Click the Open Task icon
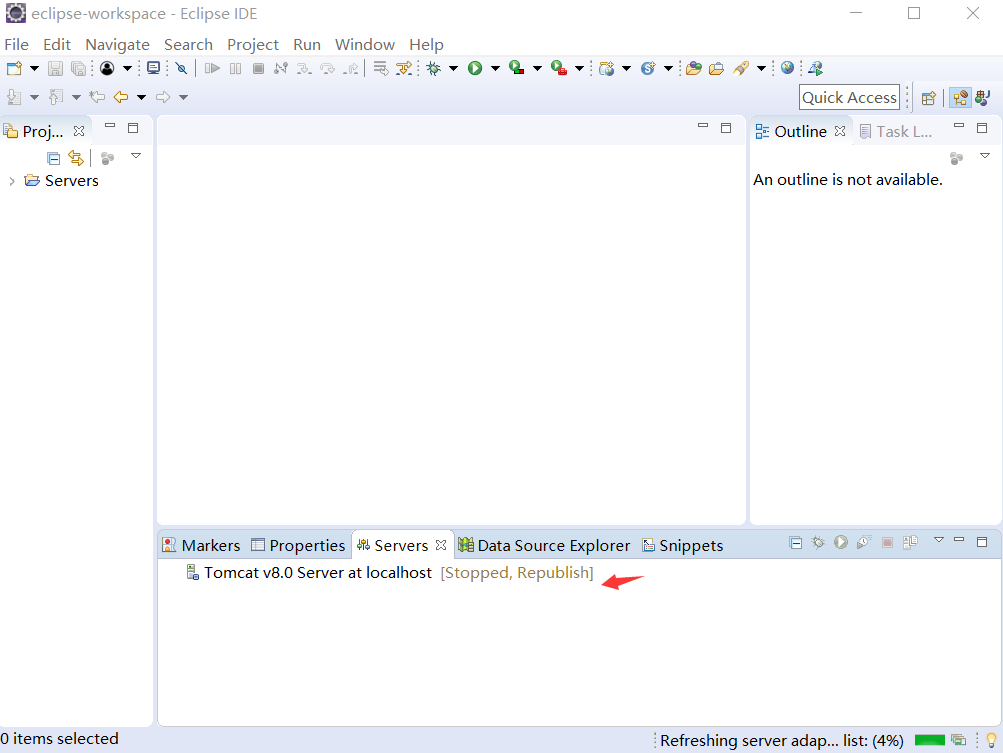The image size is (1003, 753). 717,68
